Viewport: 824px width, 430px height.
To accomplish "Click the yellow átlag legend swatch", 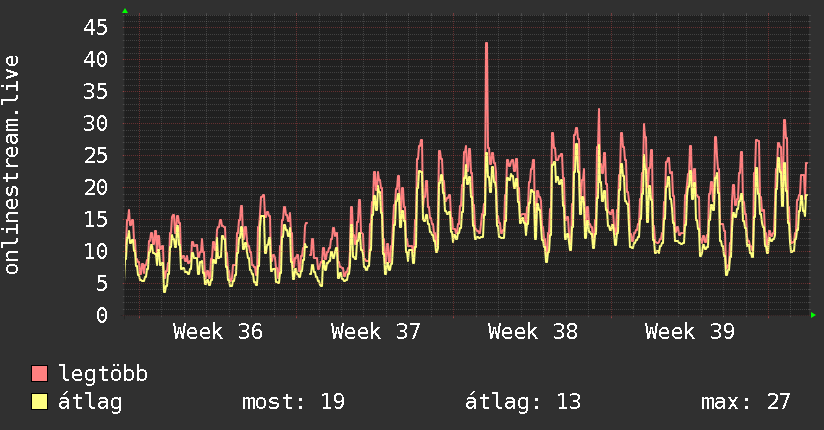I will (x=39, y=402).
